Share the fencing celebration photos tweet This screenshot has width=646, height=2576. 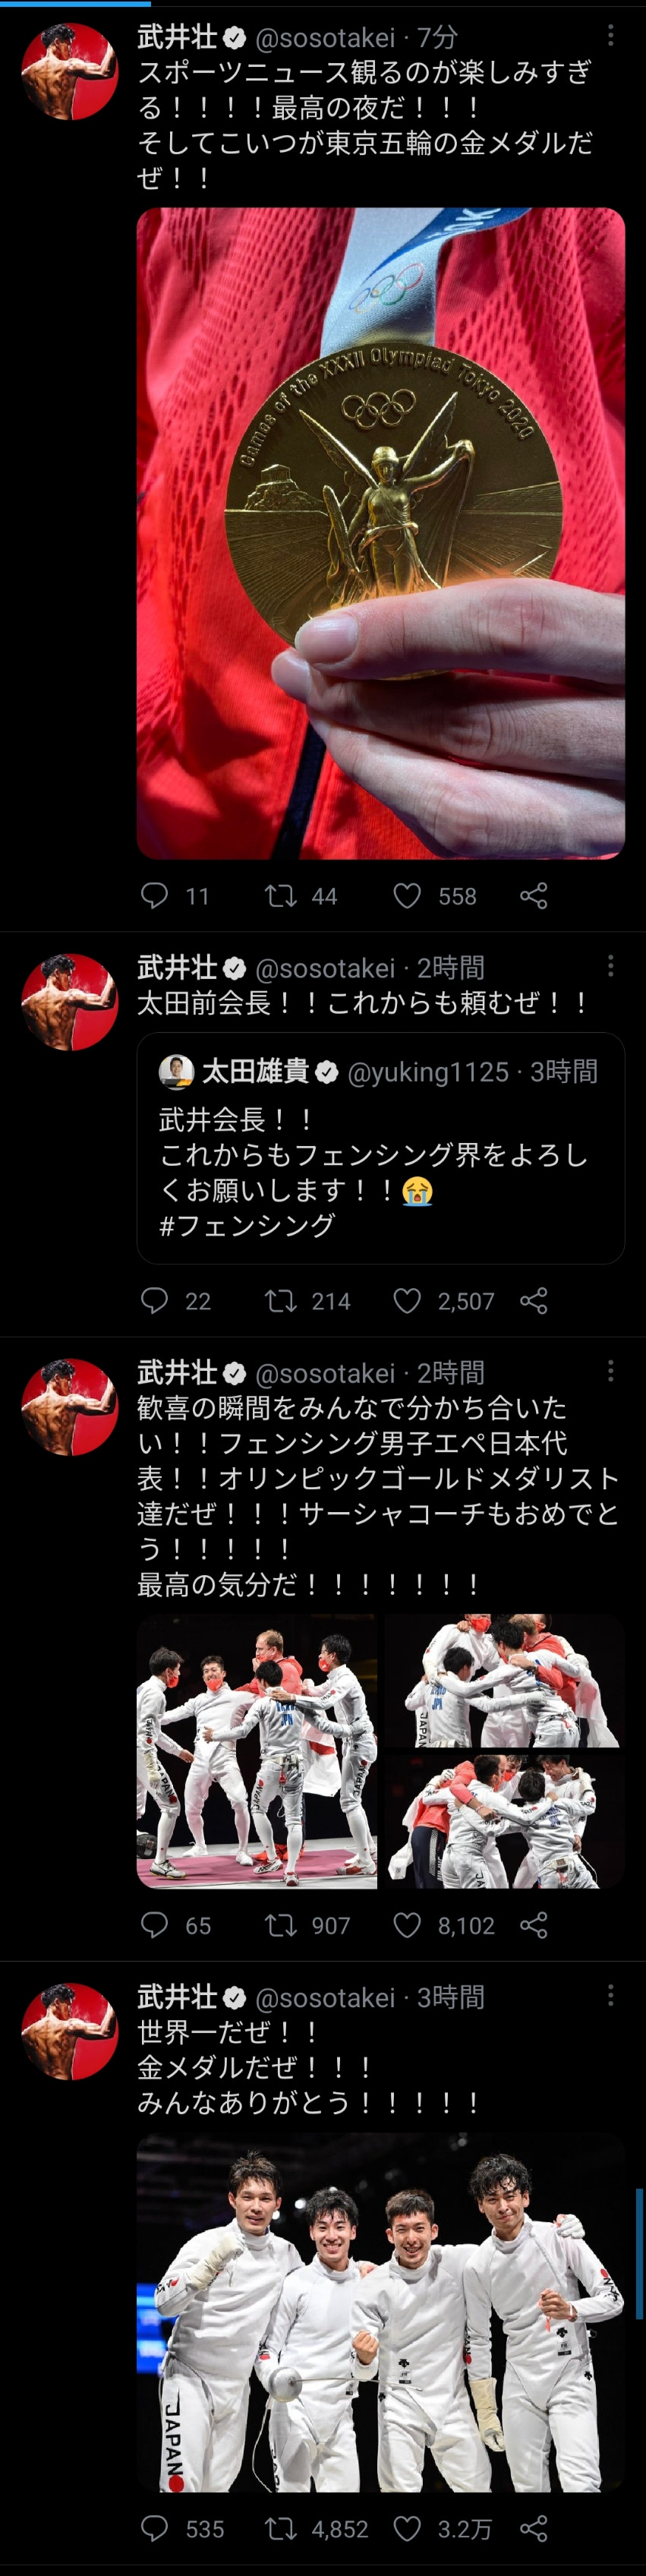pyautogui.click(x=534, y=1925)
